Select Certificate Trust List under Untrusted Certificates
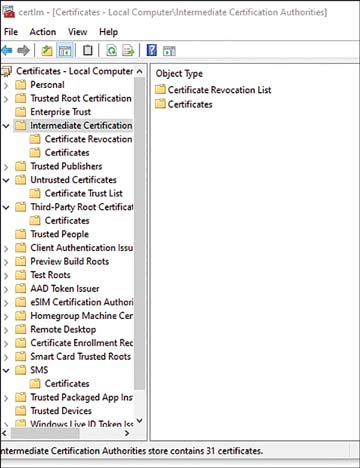The width and height of the screenshot is (360, 468). [84, 193]
